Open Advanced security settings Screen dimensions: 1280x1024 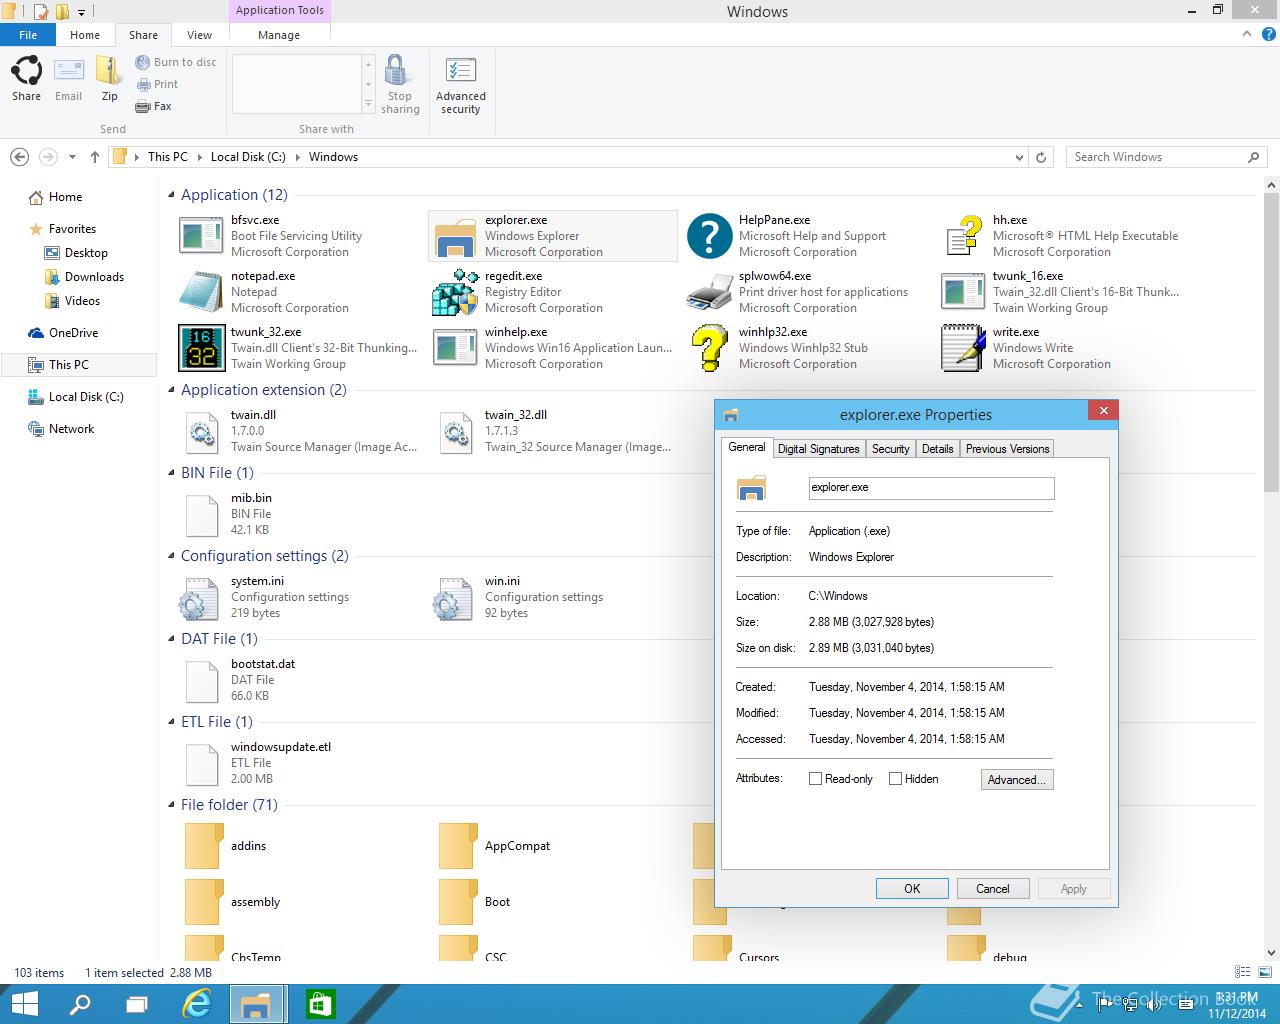pyautogui.click(x=461, y=86)
